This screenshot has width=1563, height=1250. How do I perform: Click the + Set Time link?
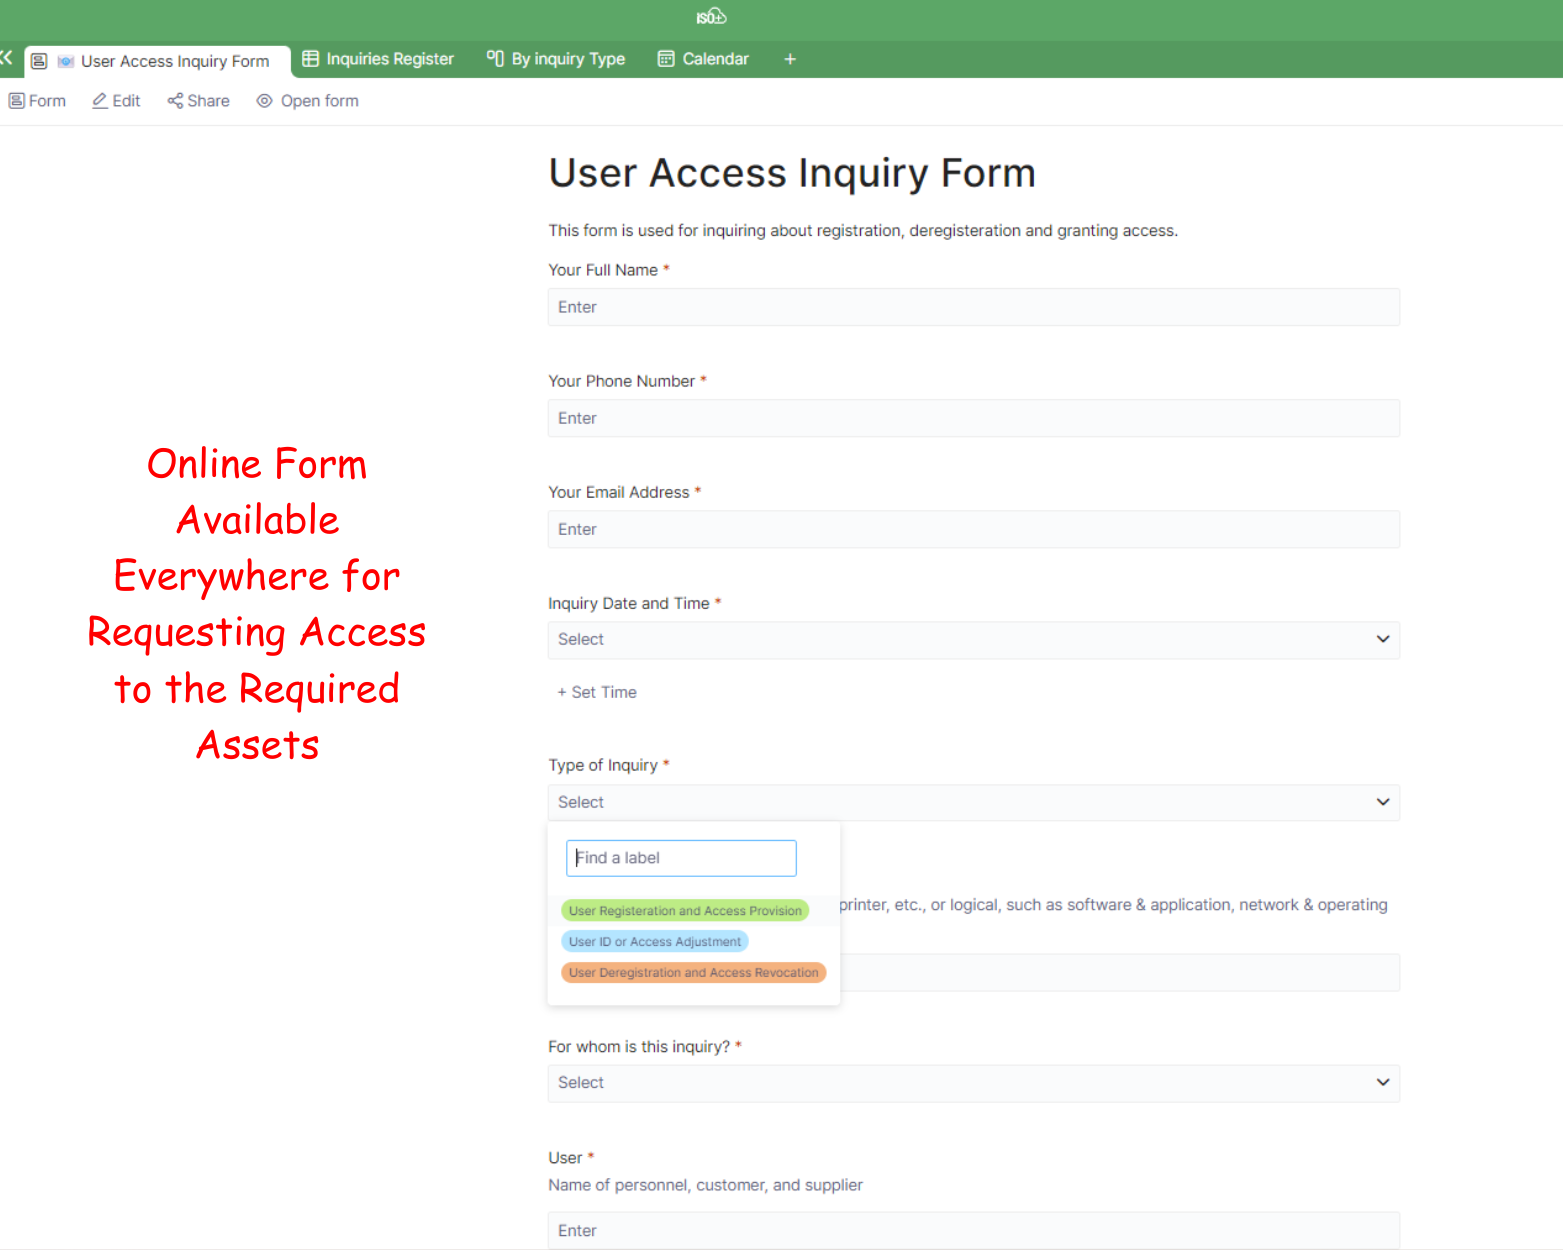coord(597,692)
